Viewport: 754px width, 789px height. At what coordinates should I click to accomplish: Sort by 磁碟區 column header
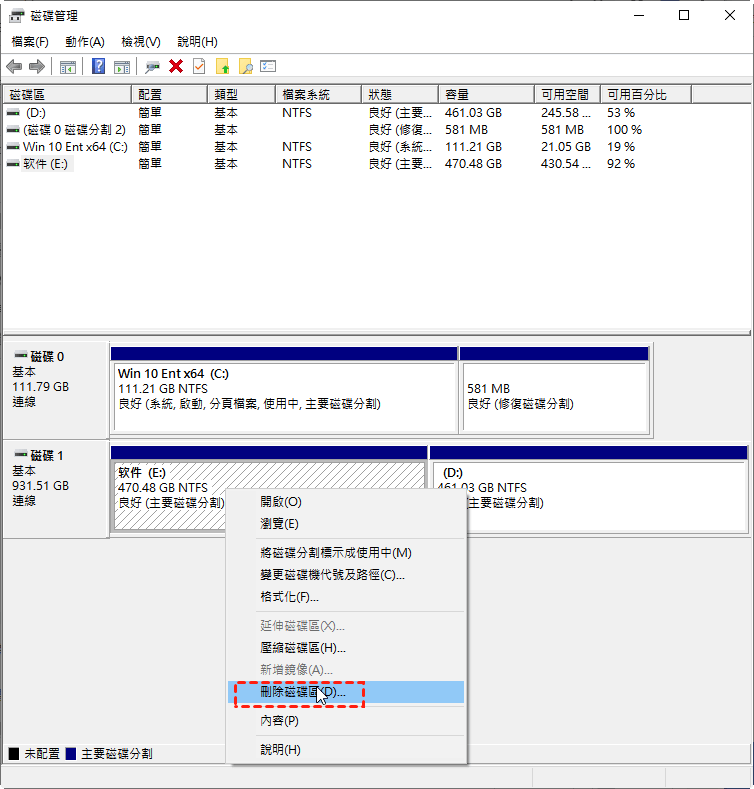(67, 95)
